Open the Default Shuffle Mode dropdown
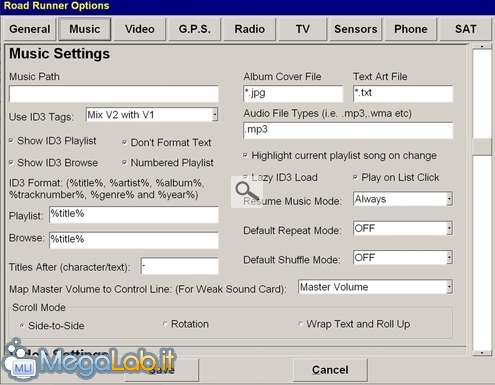 tap(450, 258)
